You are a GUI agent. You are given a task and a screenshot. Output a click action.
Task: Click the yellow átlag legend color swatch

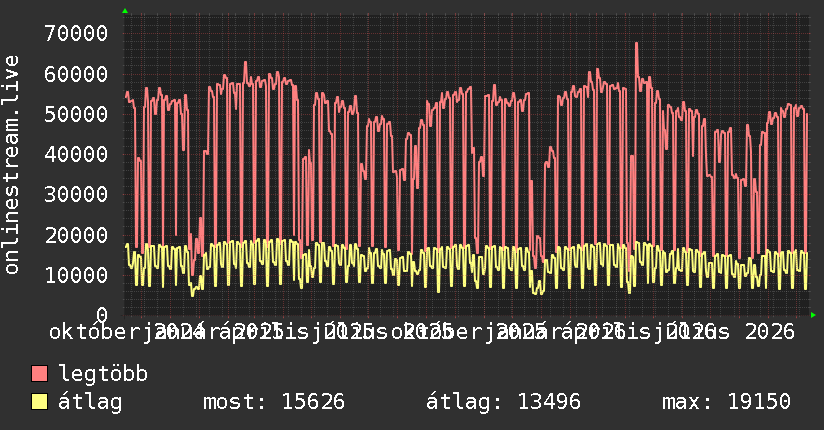click(39, 402)
